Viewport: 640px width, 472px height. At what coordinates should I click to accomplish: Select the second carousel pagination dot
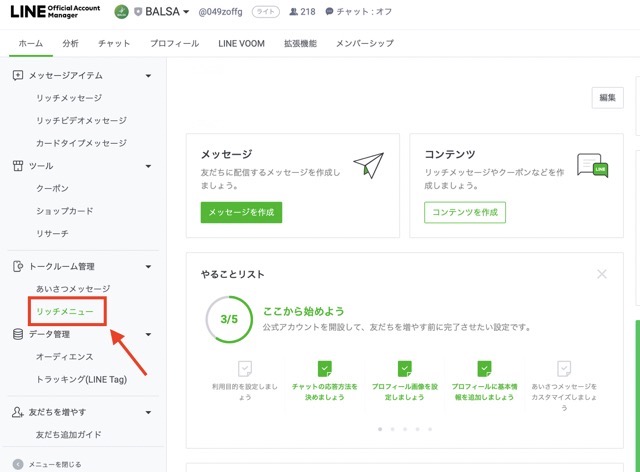tap(392, 429)
